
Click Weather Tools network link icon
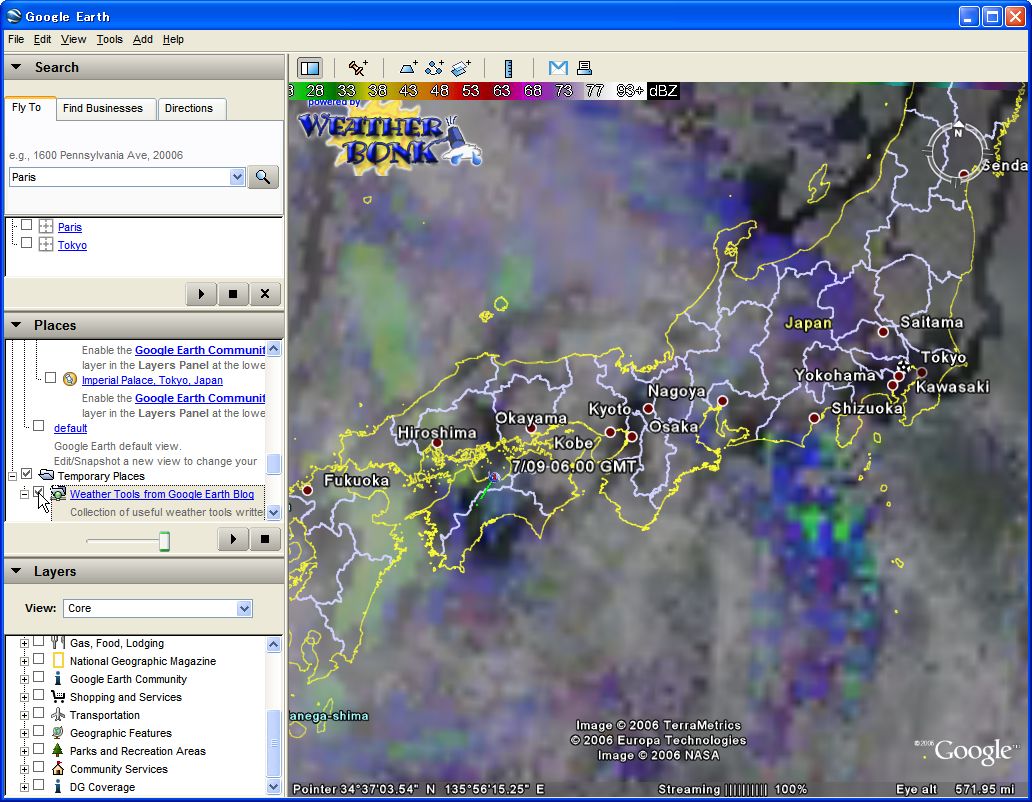(x=59, y=493)
